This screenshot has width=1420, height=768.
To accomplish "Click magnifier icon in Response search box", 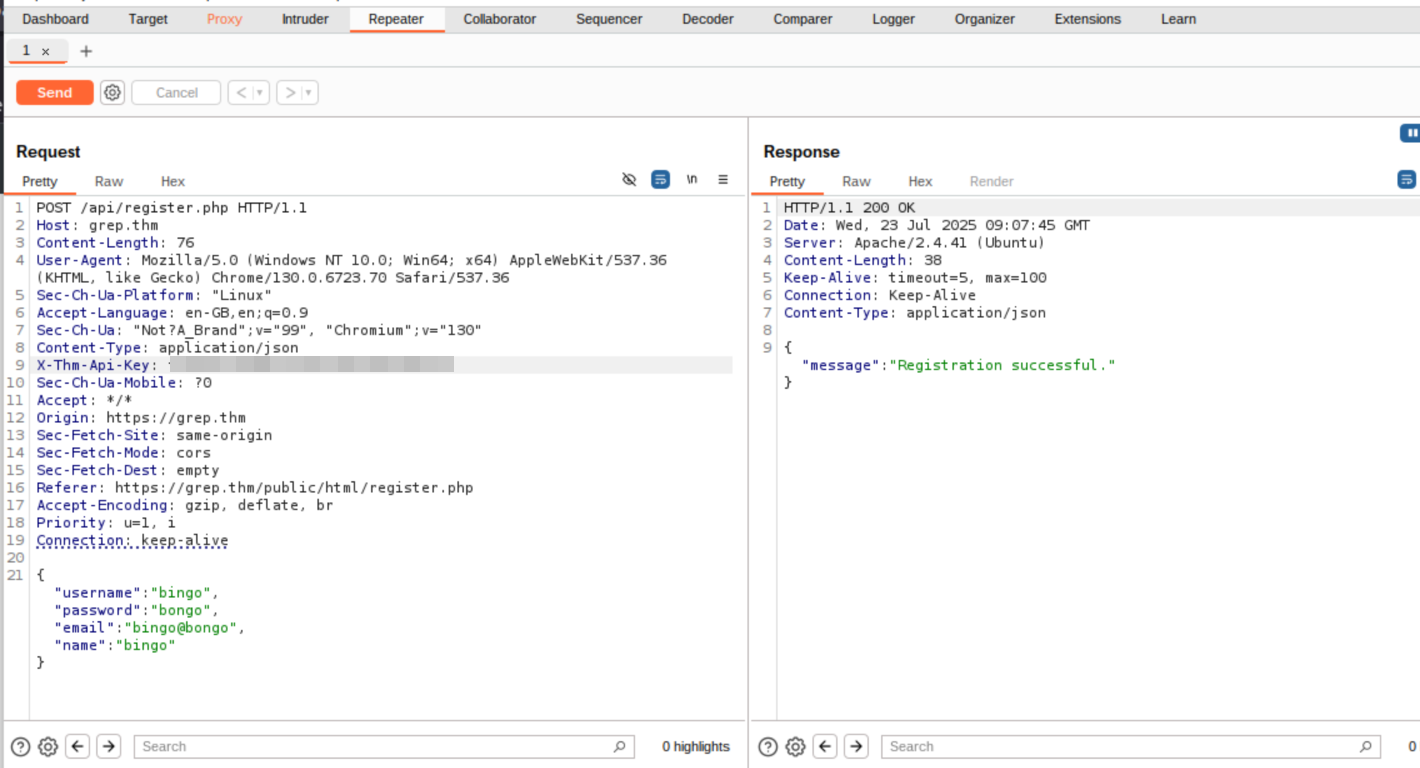I will 1366,746.
